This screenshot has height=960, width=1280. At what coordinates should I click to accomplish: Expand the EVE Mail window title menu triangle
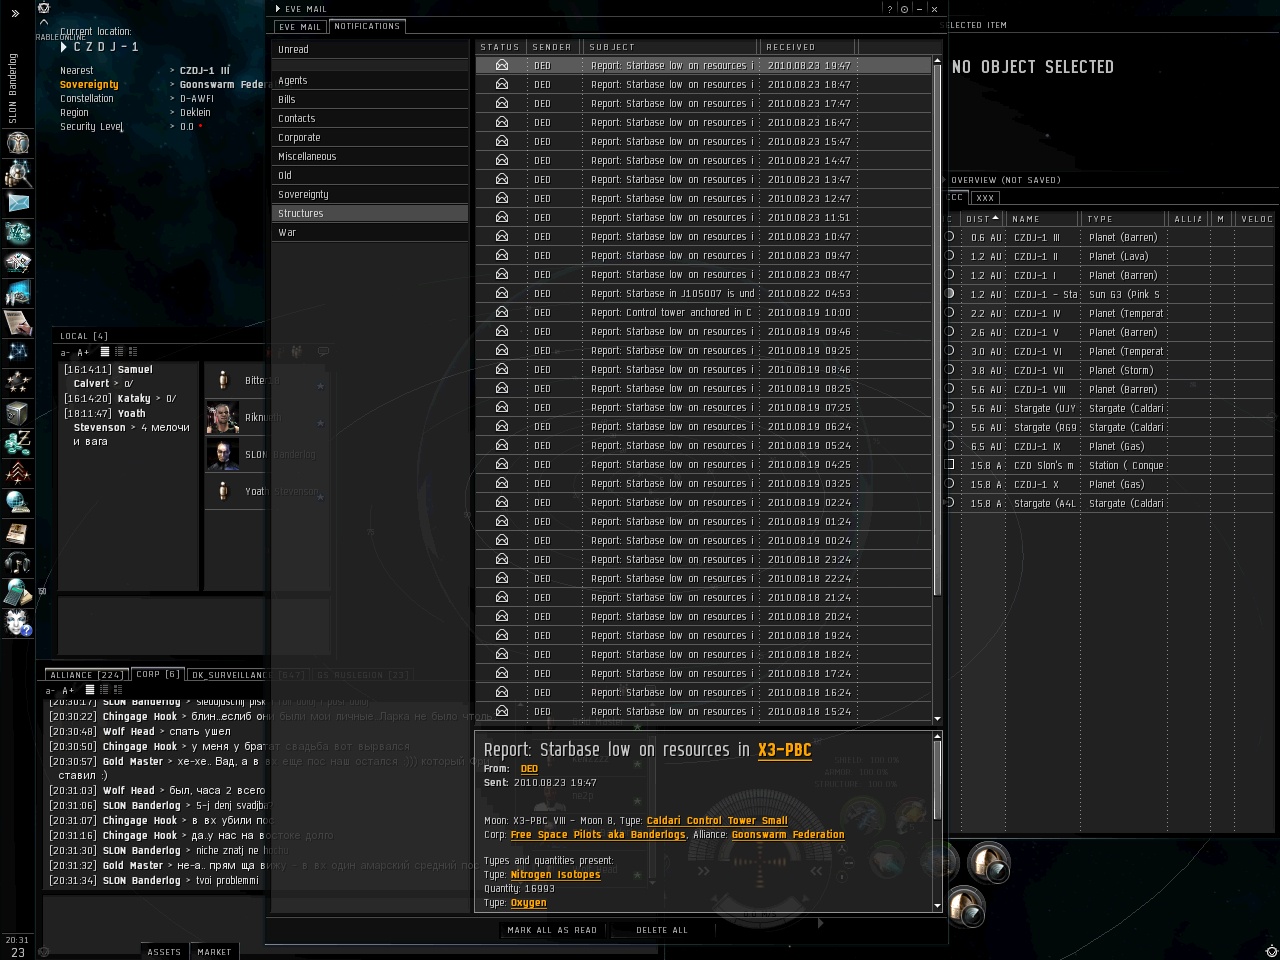(x=278, y=9)
